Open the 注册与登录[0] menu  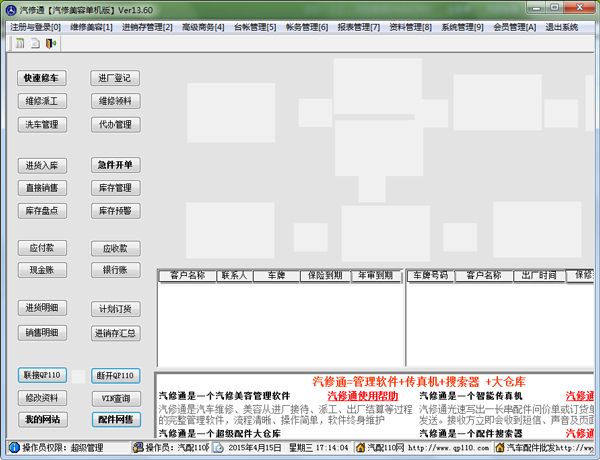pyautogui.click(x=36, y=27)
